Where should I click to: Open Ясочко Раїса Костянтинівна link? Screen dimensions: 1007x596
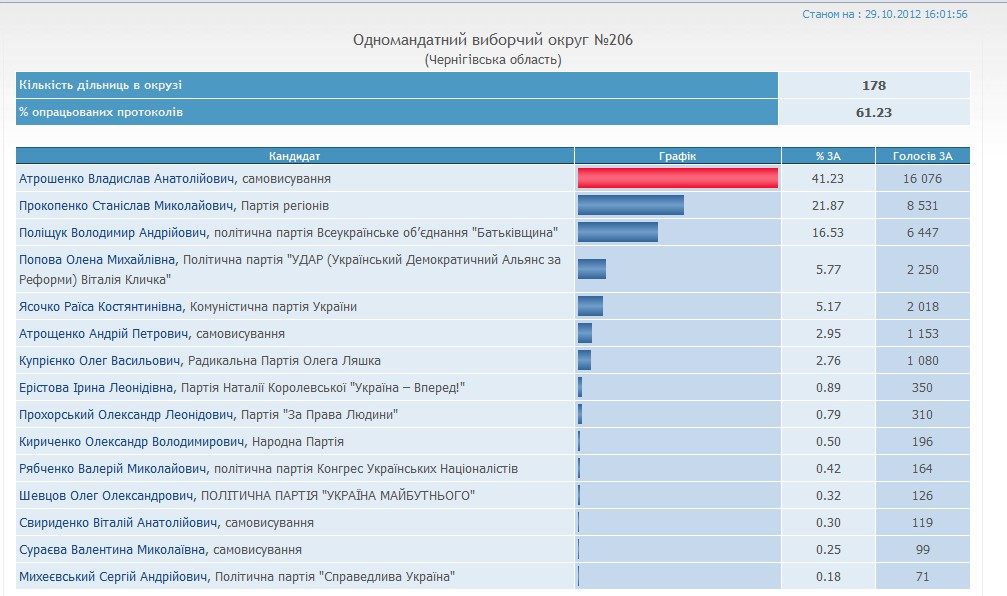[x=103, y=307]
